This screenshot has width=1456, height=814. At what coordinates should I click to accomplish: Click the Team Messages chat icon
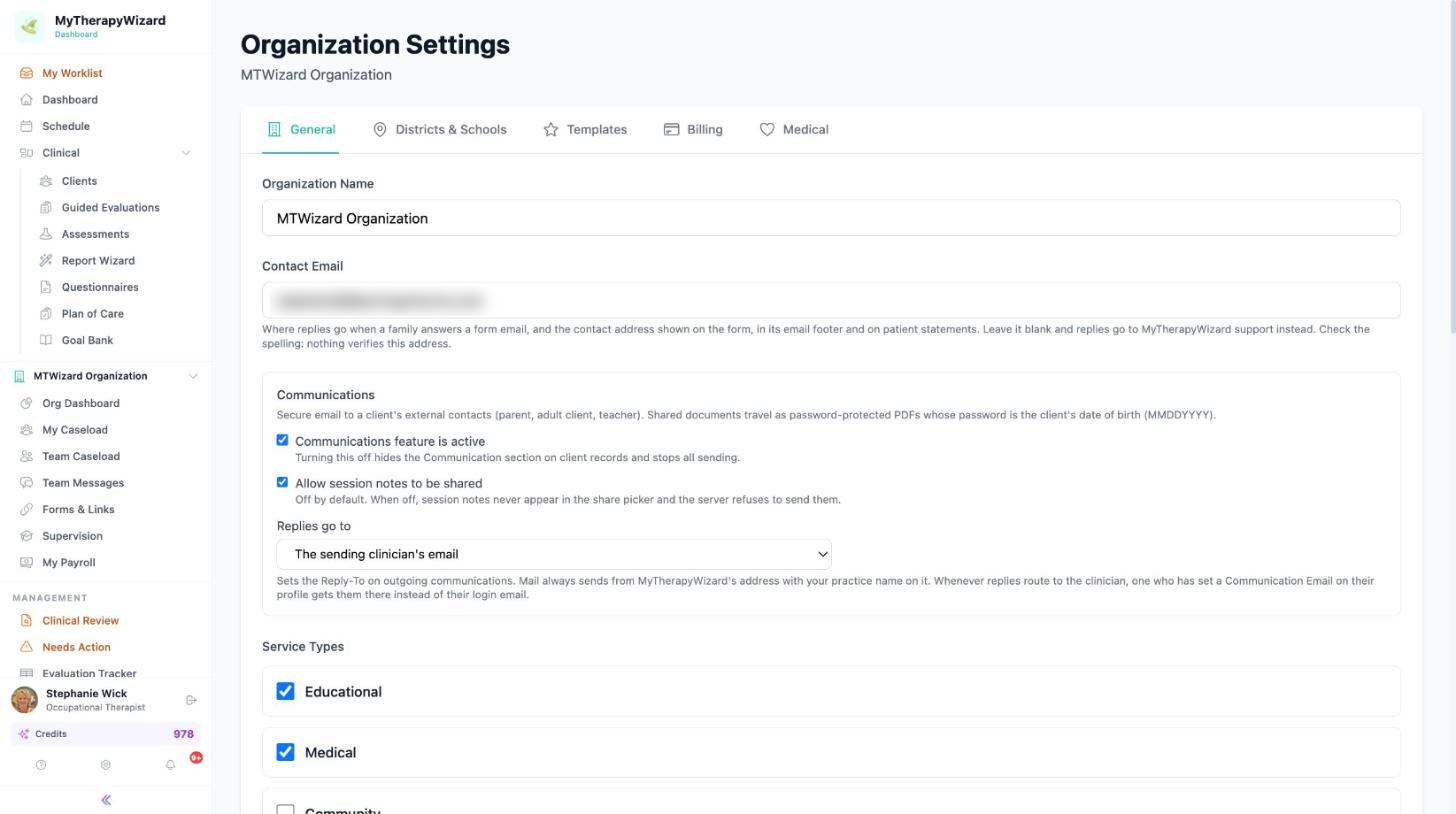click(x=26, y=483)
